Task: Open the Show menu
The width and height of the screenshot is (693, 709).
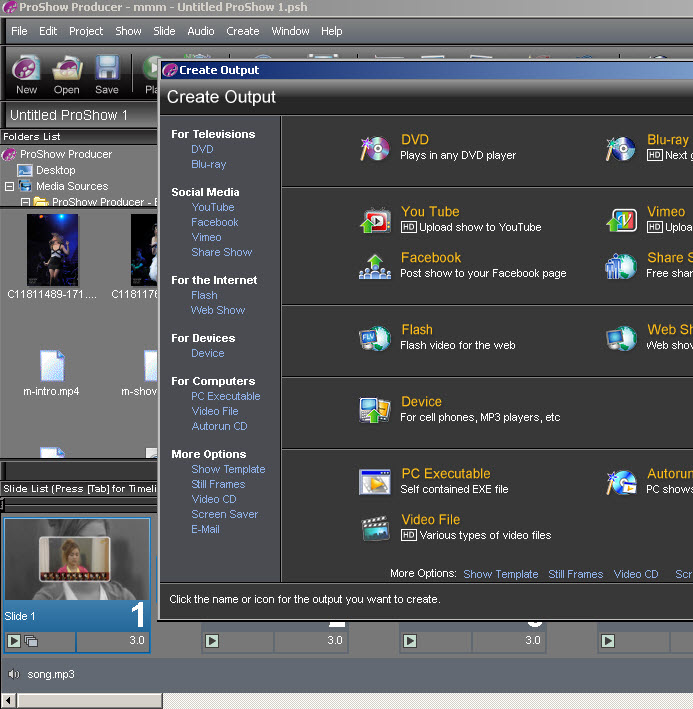Action: click(x=128, y=31)
